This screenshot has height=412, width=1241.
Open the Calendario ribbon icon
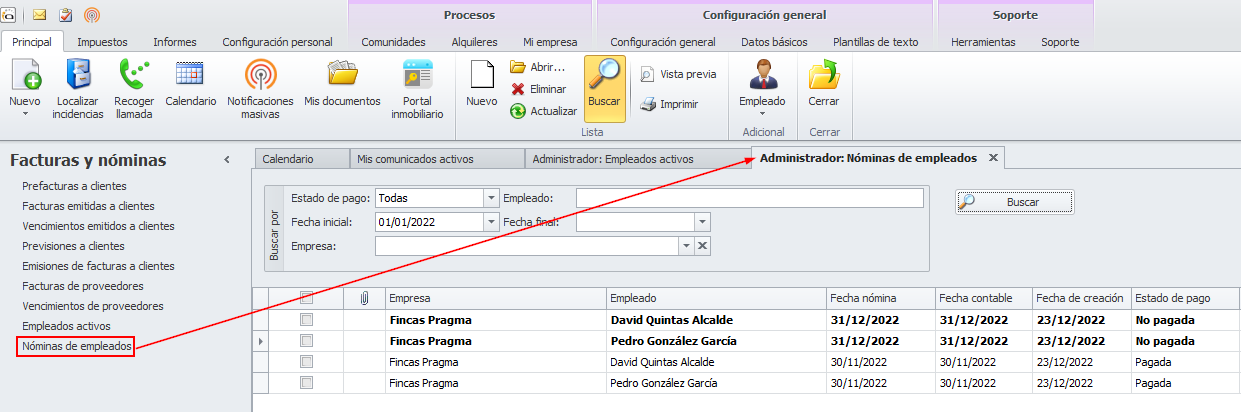(x=190, y=76)
